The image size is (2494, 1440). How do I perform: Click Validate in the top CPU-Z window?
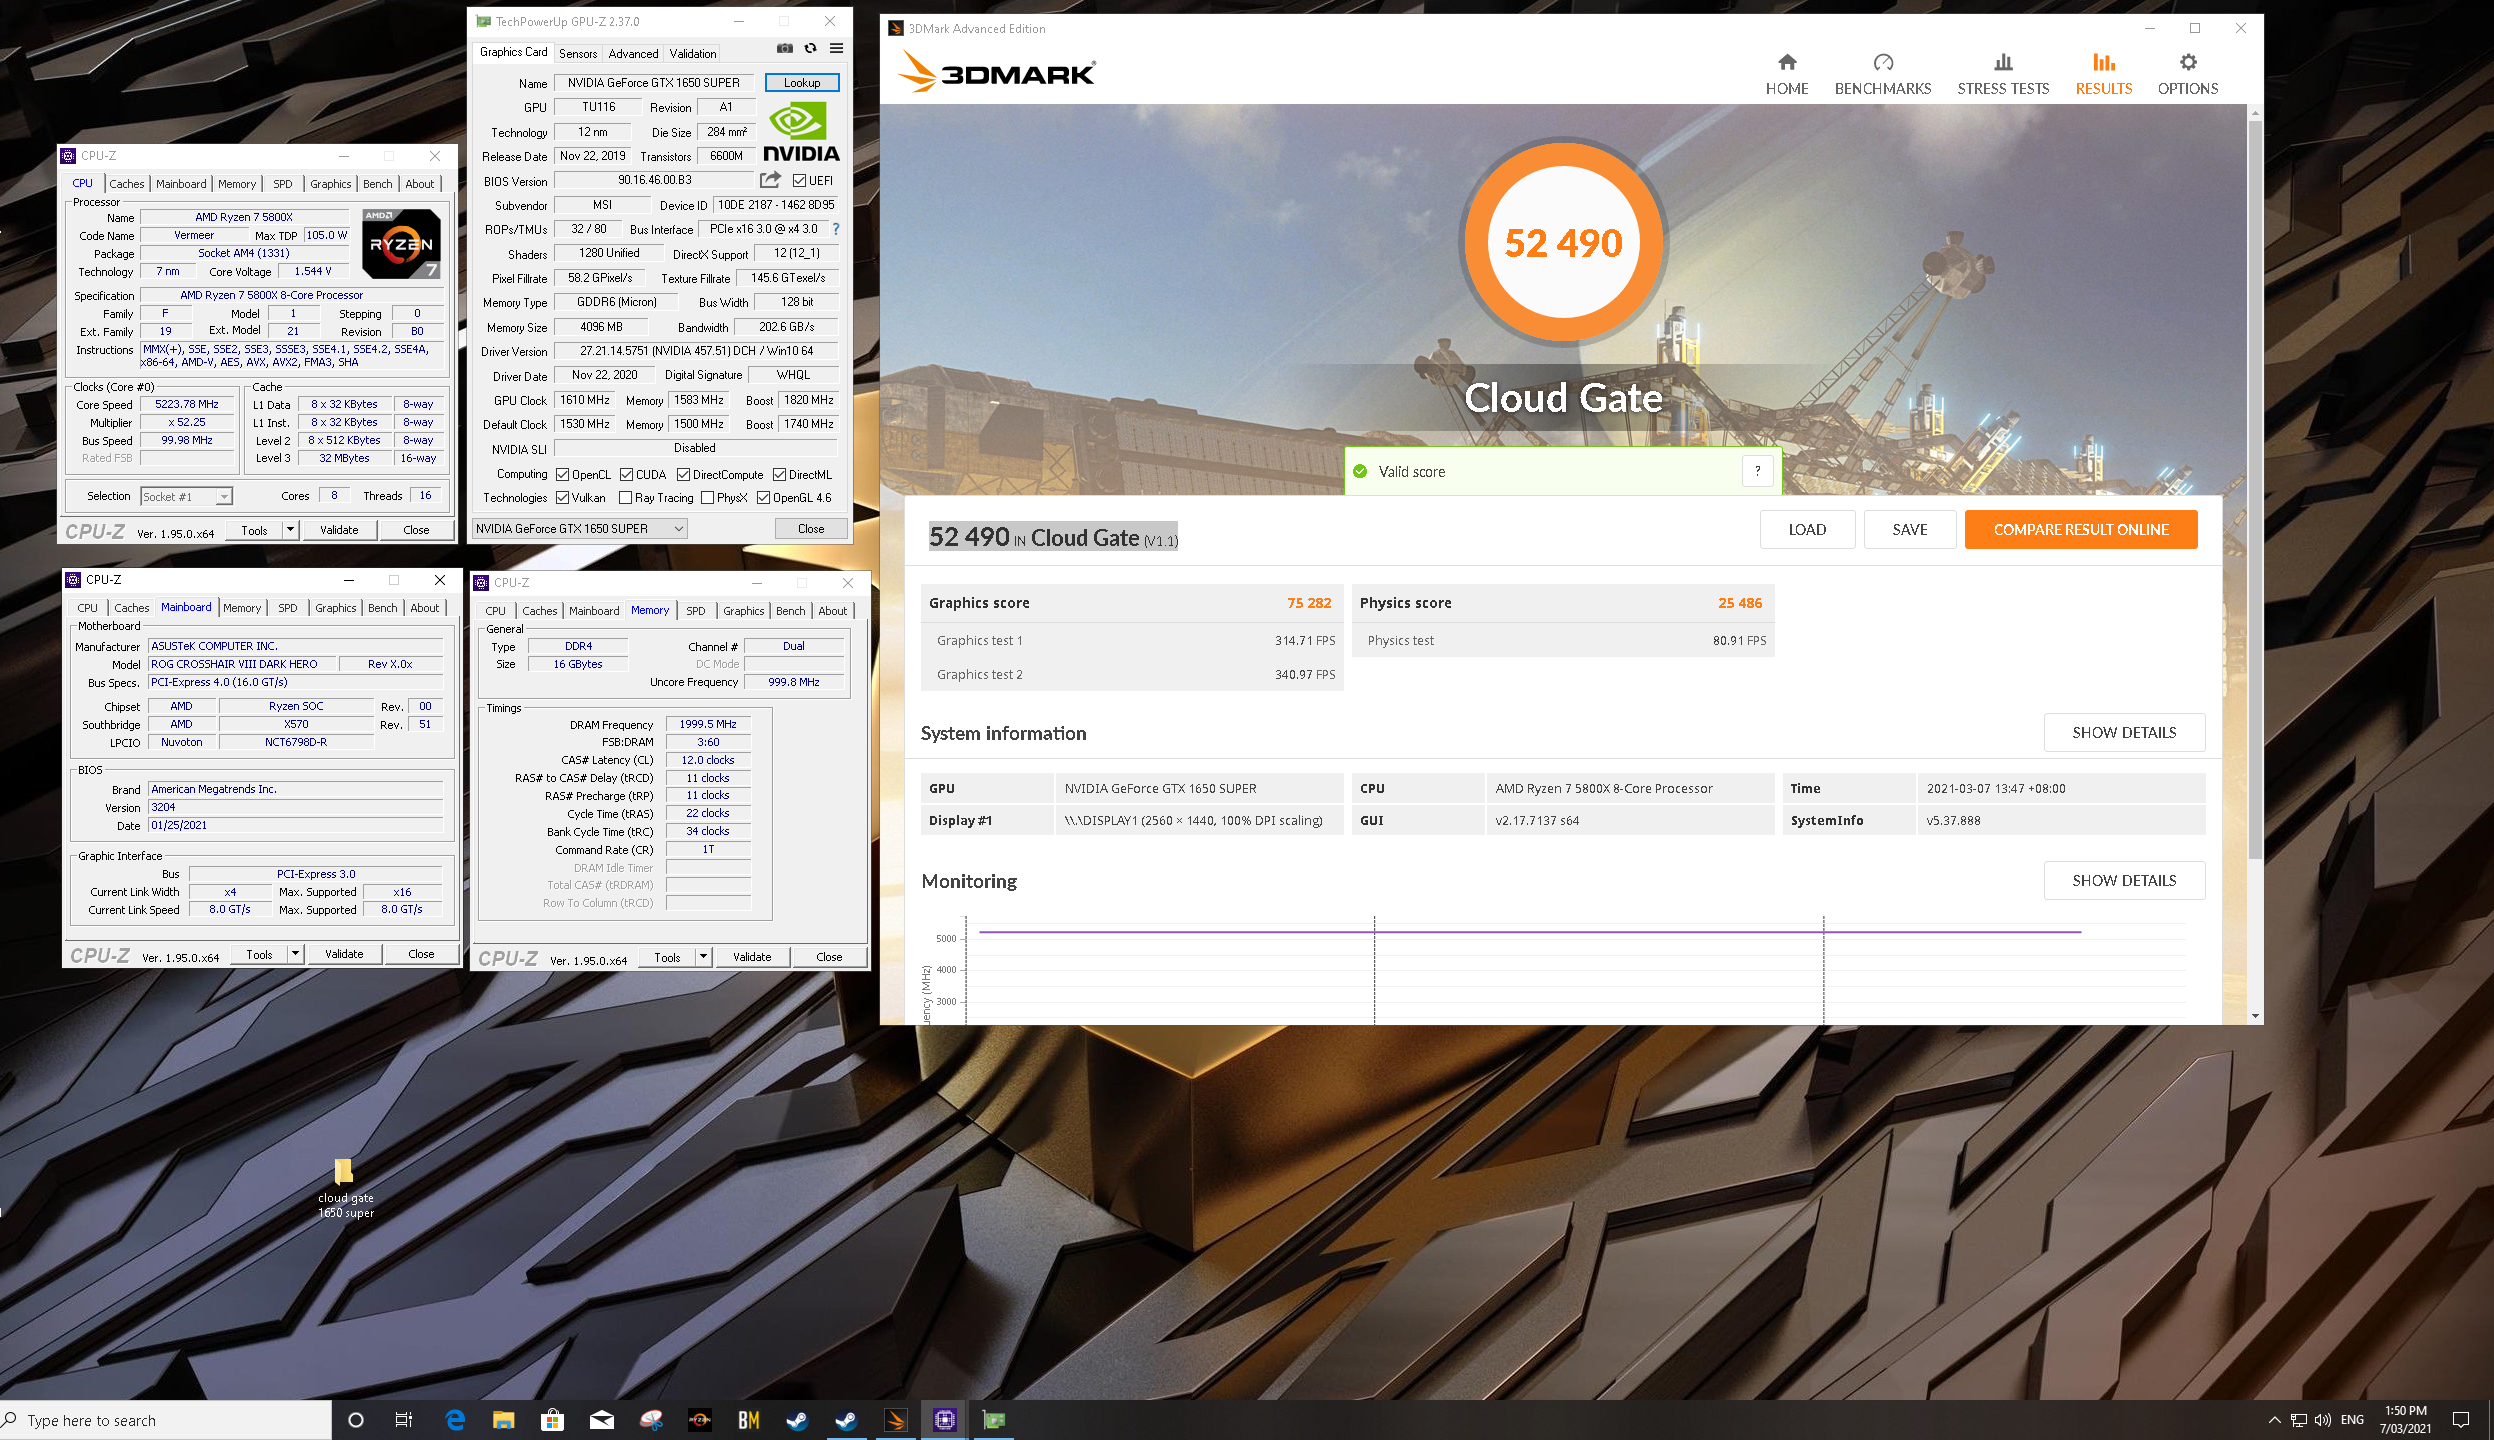pos(339,530)
